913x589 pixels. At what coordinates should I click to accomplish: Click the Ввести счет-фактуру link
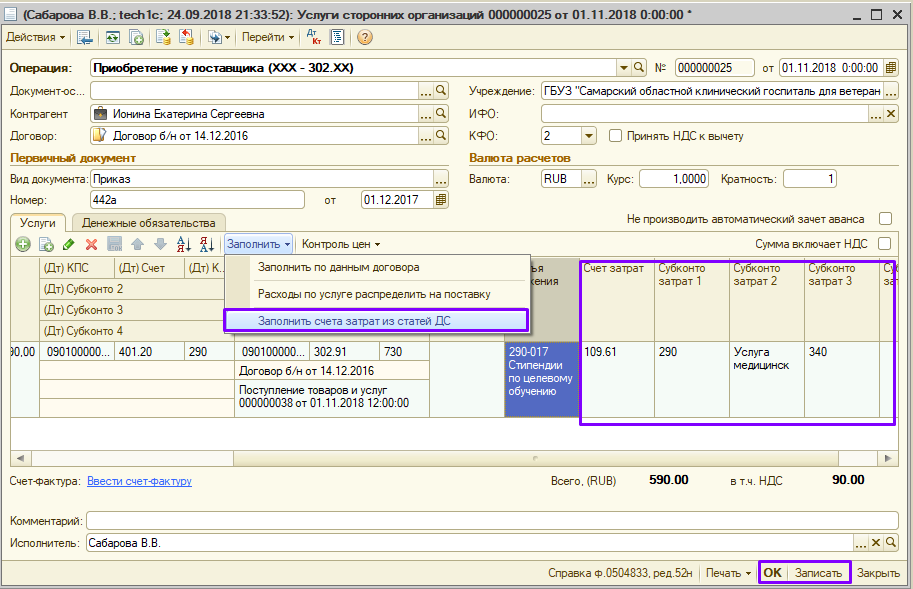[x=139, y=481]
